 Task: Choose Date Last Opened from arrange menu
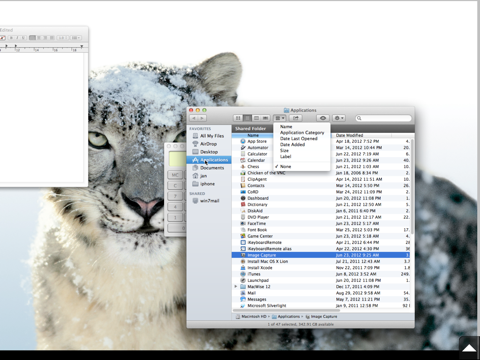(x=299, y=139)
